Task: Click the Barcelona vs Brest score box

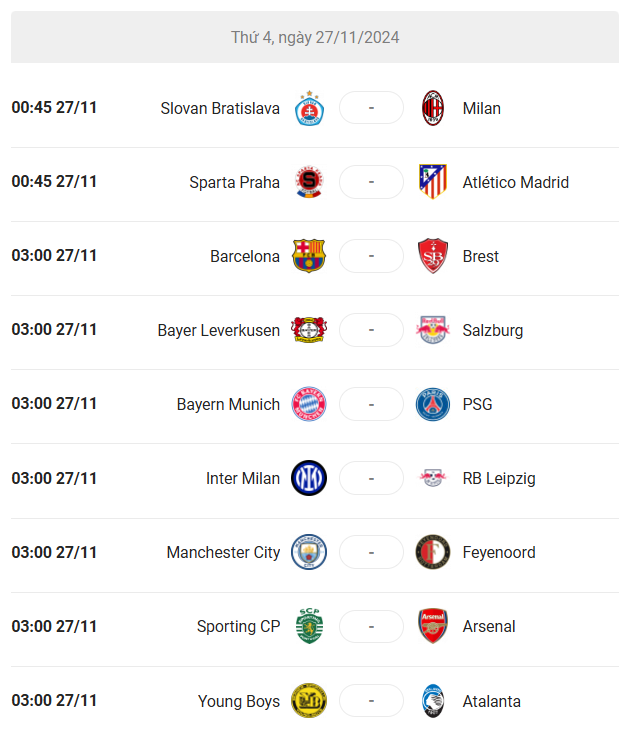Action: 372,256
